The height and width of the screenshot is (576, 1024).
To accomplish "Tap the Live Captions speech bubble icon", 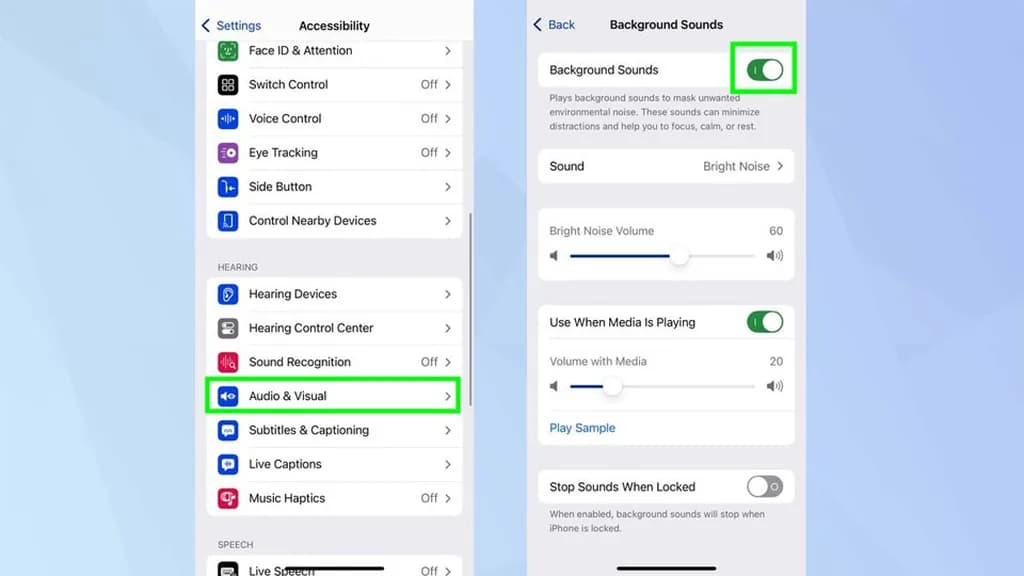I will 227,464.
